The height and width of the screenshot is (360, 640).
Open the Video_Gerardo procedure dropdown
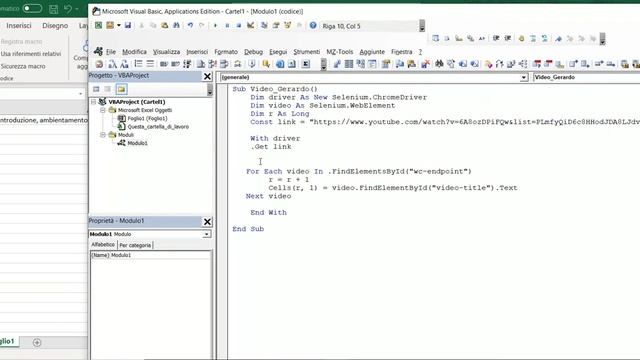[587, 77]
